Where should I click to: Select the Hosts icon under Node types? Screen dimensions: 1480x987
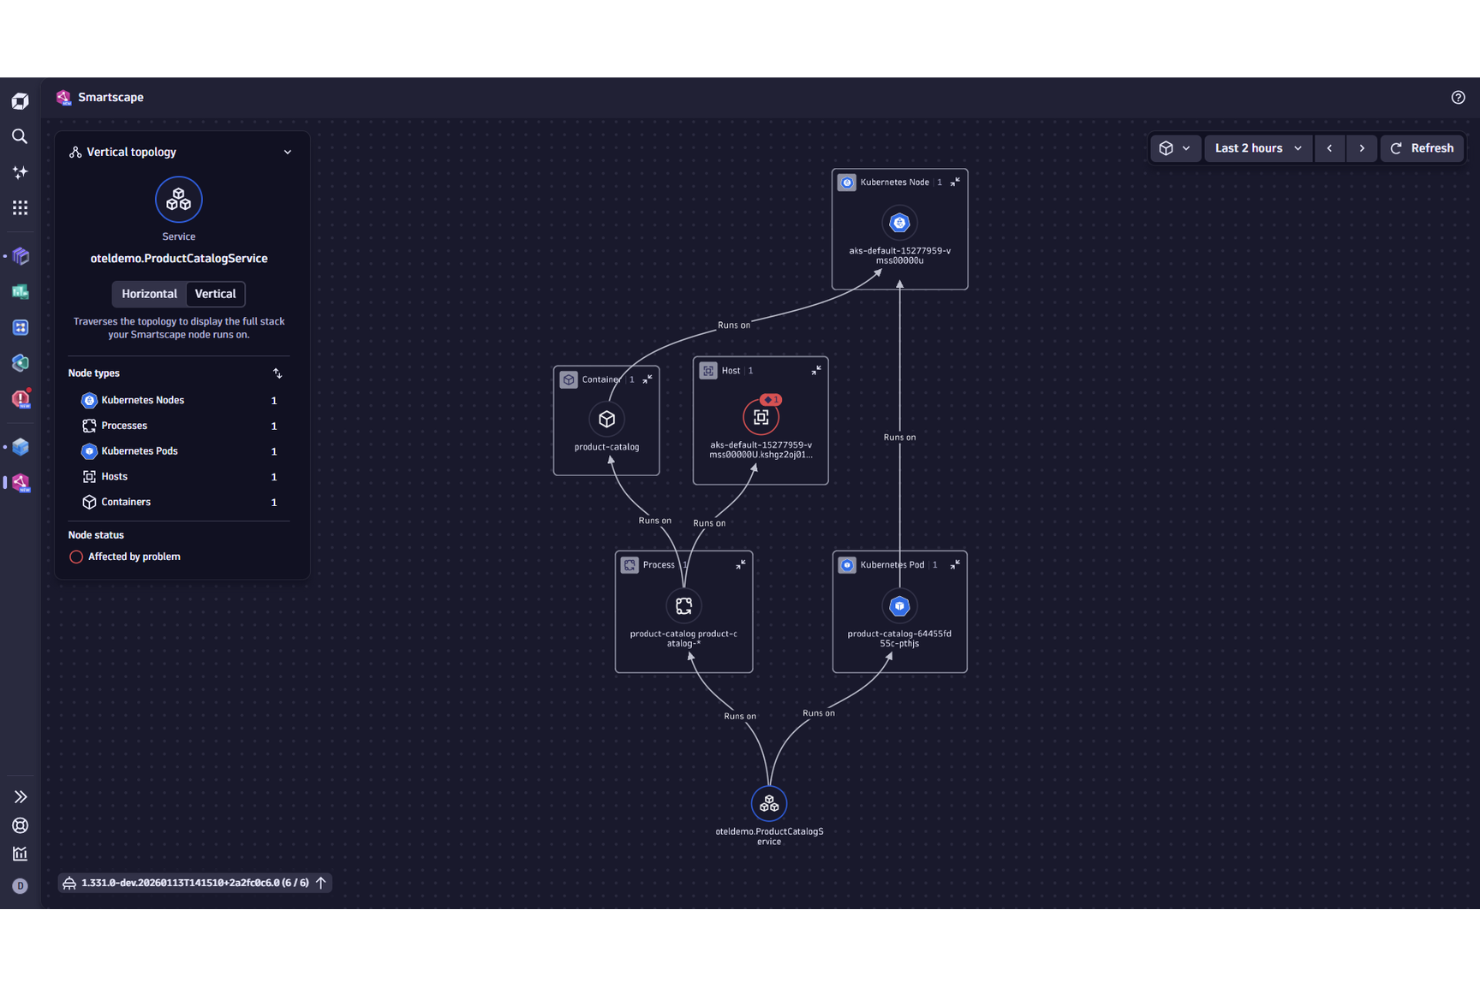pos(89,476)
